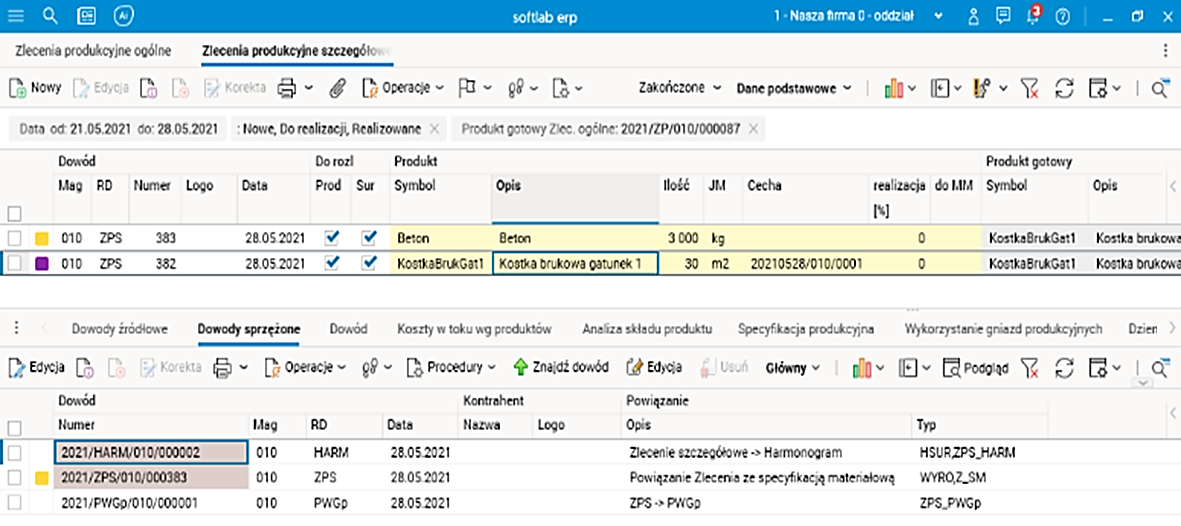Click the Nowy button
This screenshot has height=526, width=1181.
[x=36, y=88]
